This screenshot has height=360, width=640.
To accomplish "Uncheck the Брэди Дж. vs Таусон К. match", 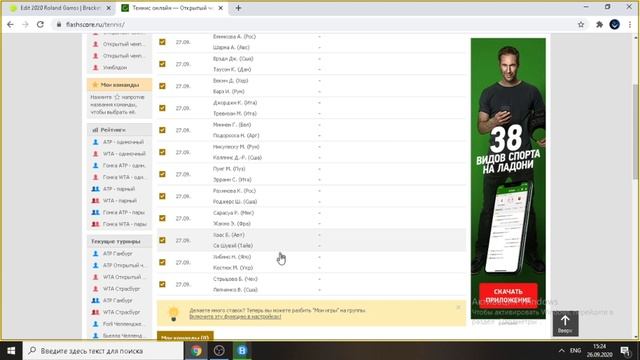I will (x=162, y=64).
